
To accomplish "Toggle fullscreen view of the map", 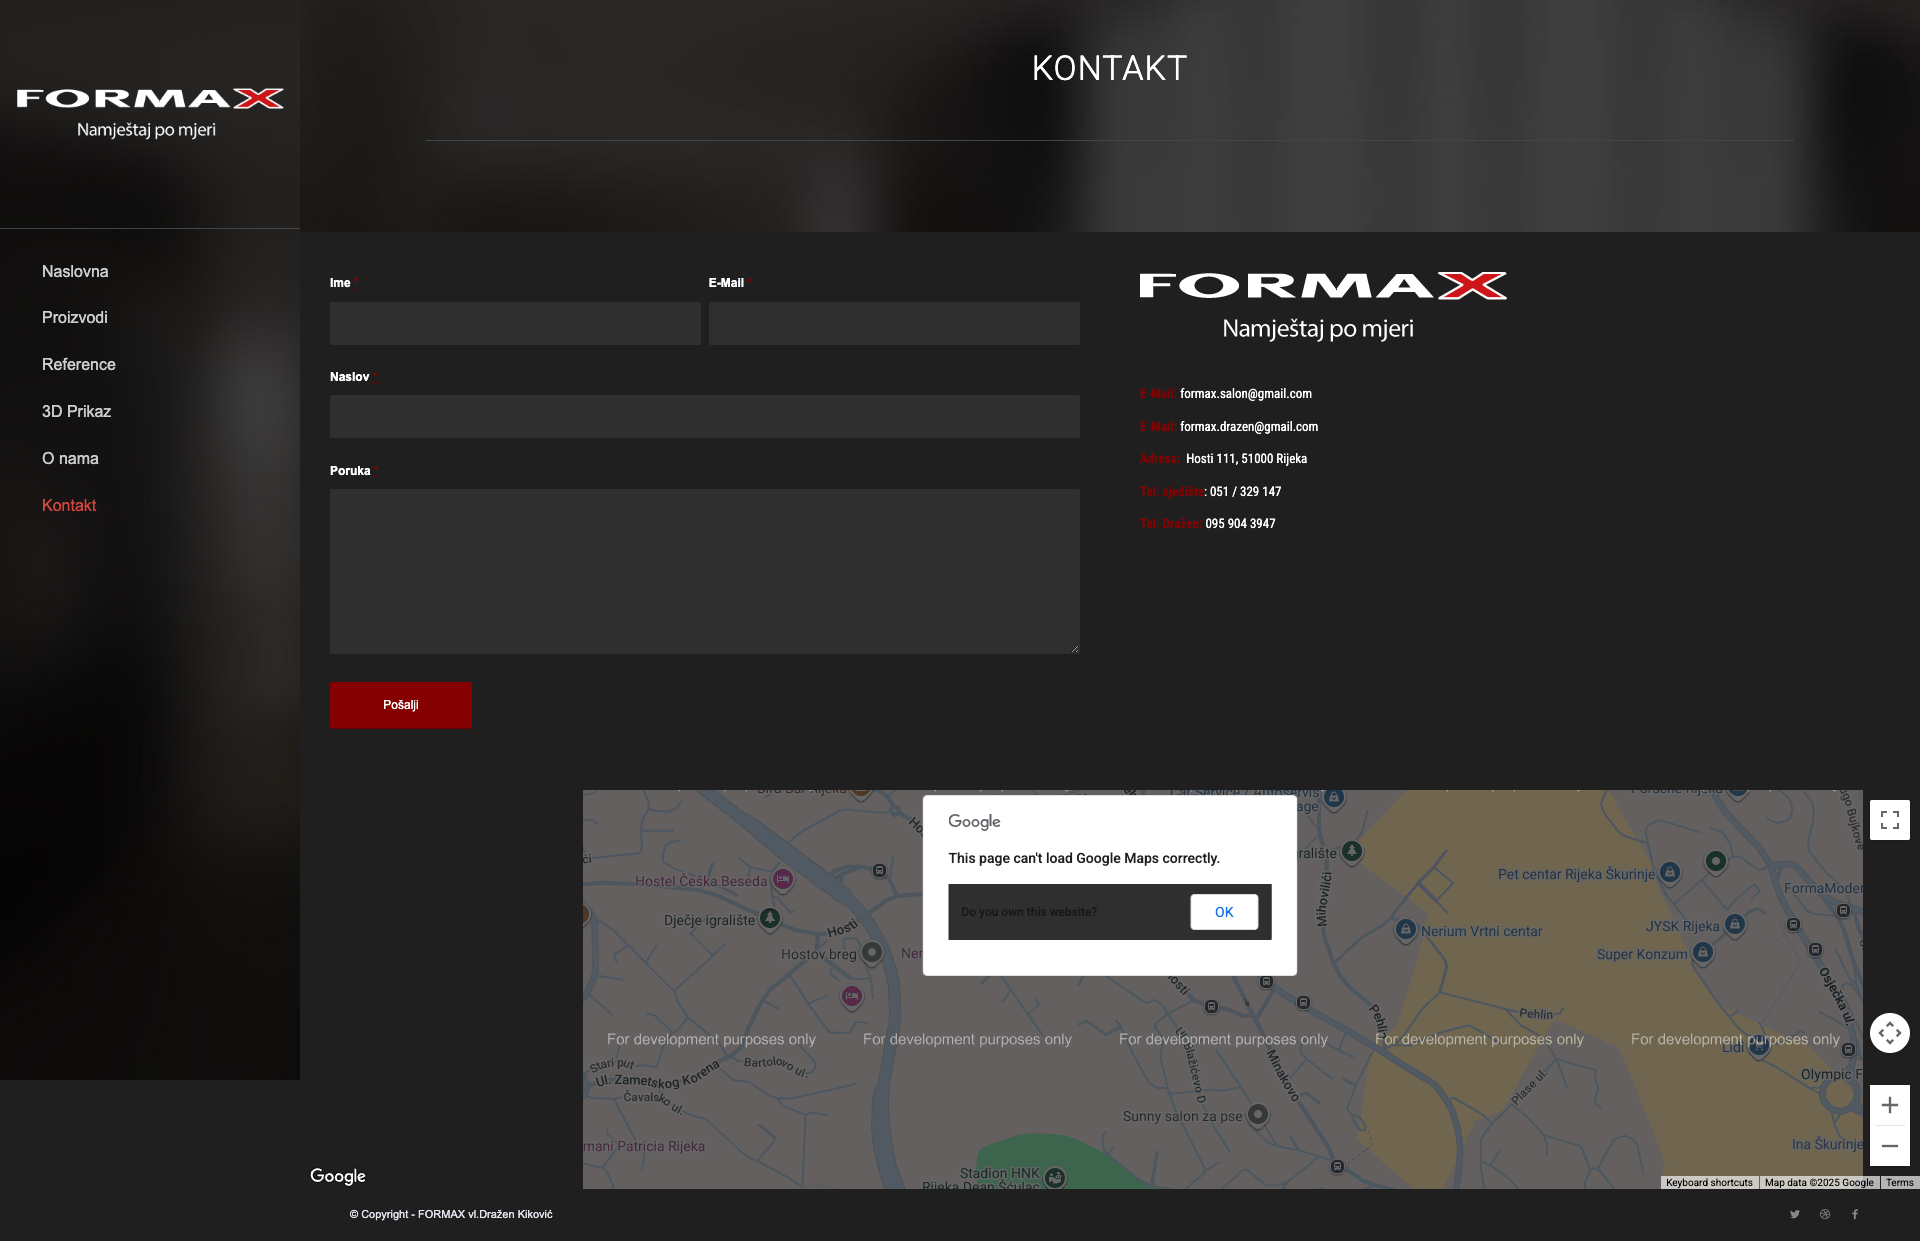I will 1889,820.
